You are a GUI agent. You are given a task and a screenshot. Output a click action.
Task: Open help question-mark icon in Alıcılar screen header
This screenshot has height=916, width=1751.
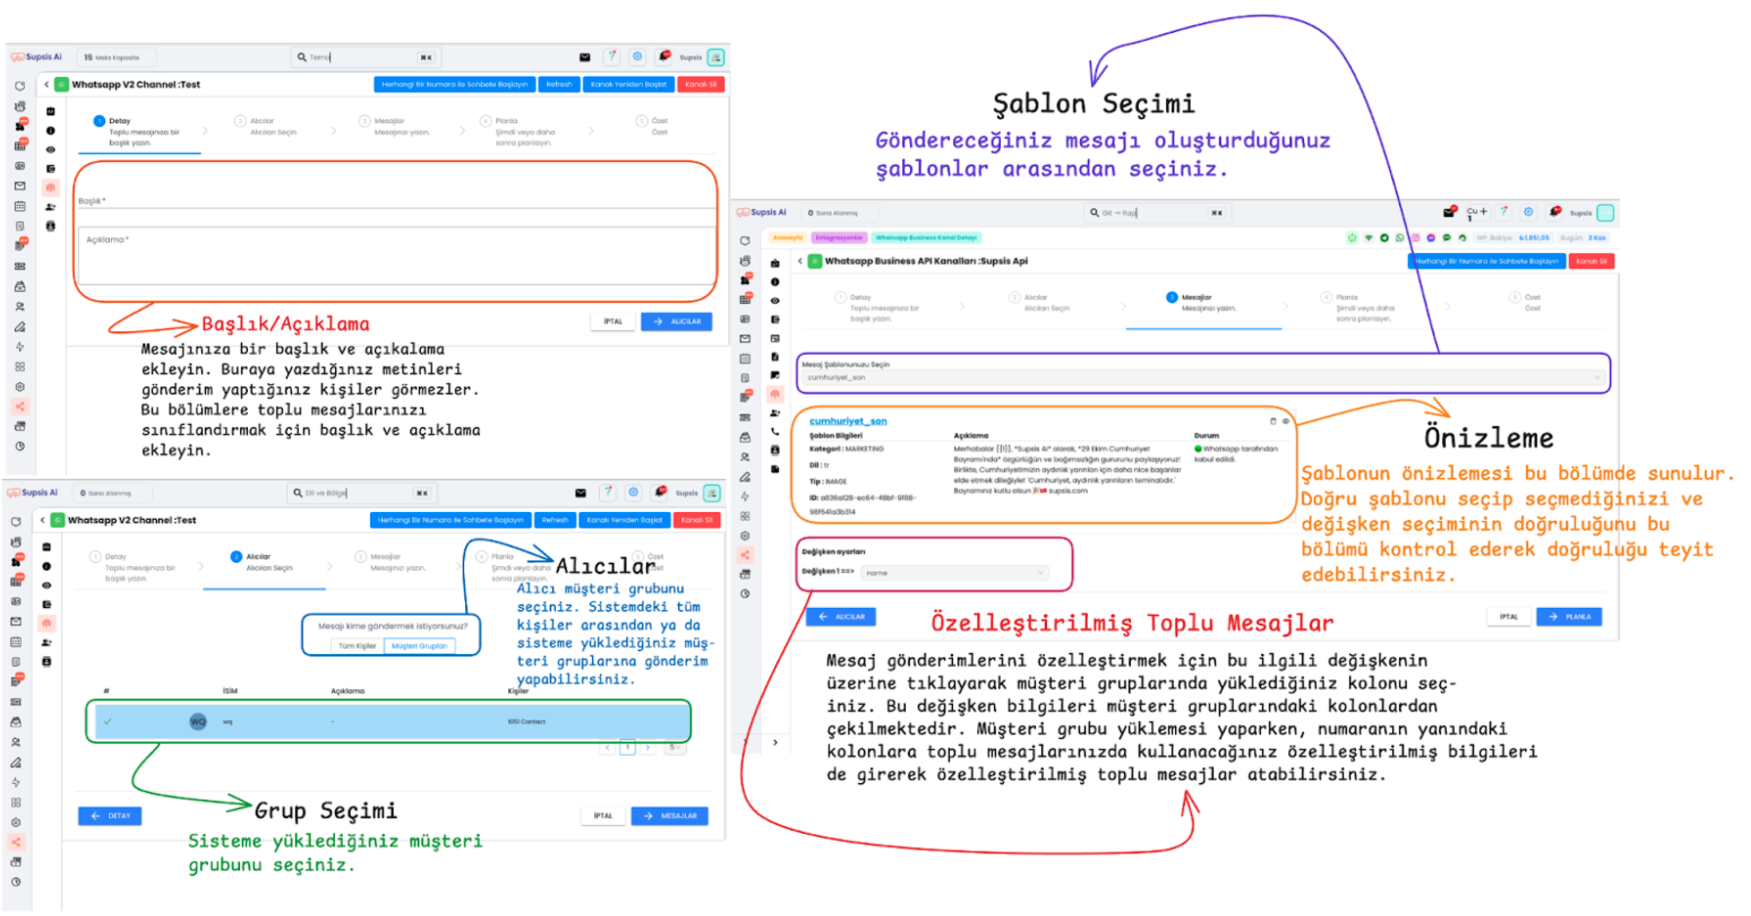(x=608, y=493)
